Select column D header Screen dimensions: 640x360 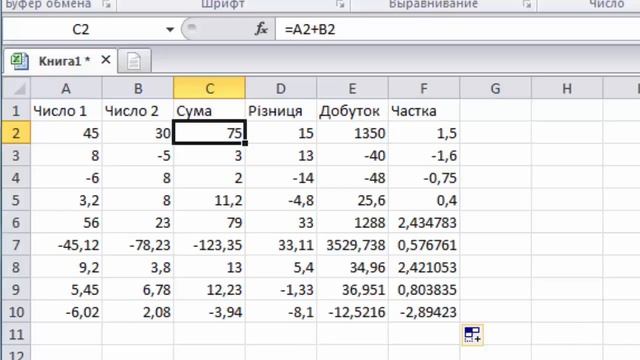281,88
